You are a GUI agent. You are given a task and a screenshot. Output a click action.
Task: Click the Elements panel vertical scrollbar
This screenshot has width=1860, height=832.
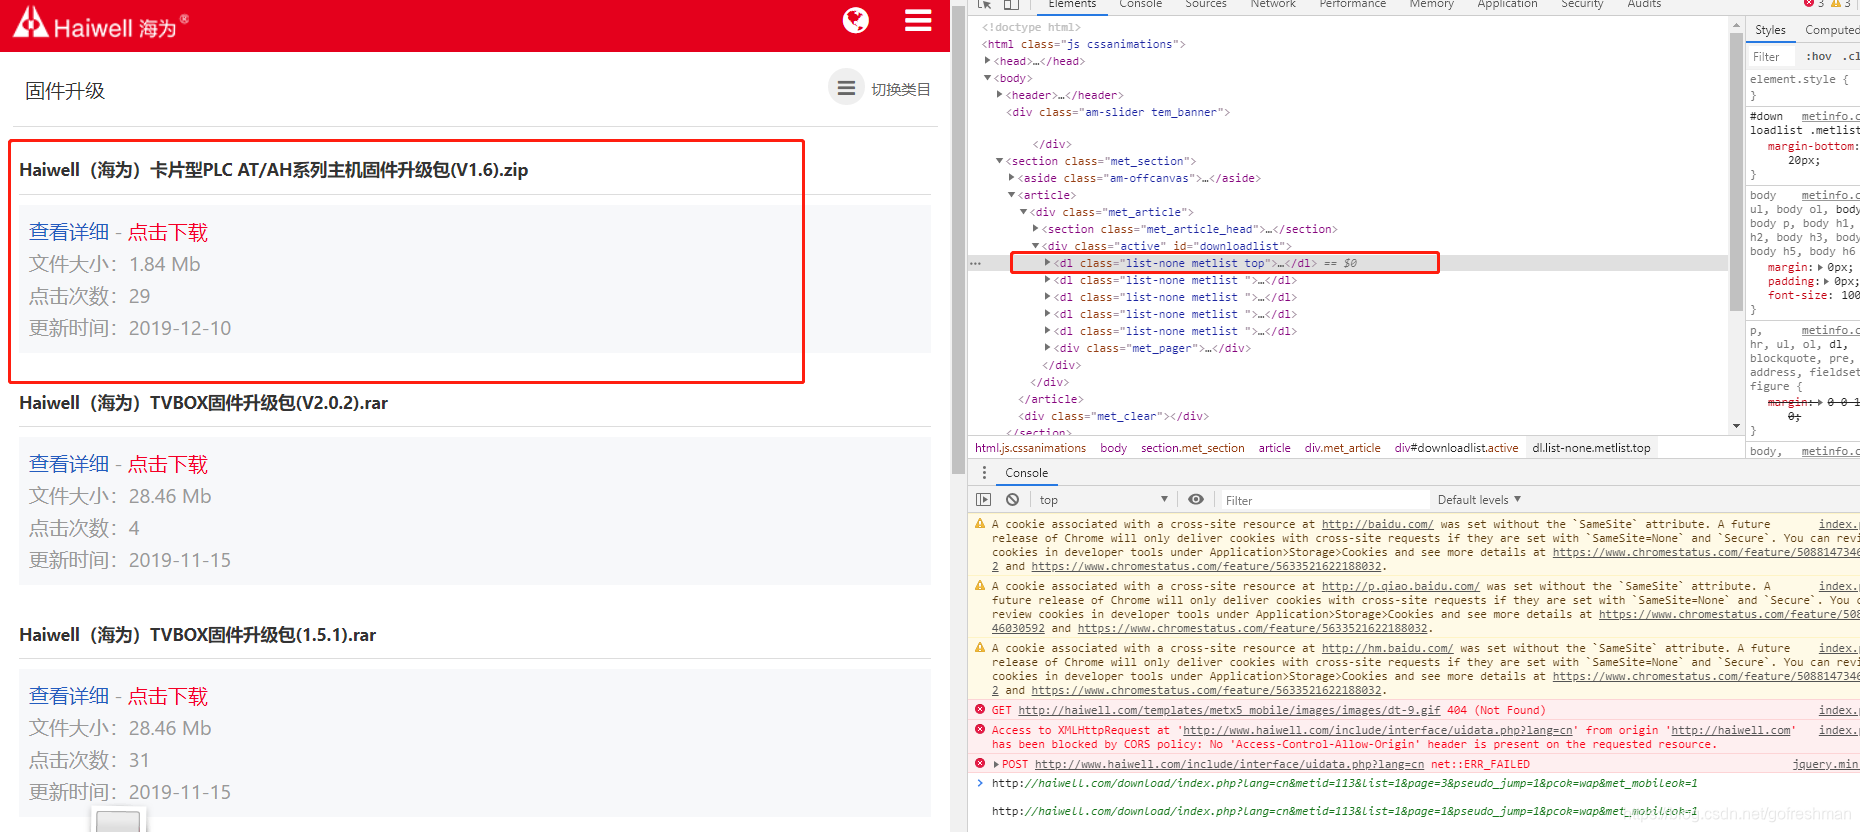[x=1736, y=172]
